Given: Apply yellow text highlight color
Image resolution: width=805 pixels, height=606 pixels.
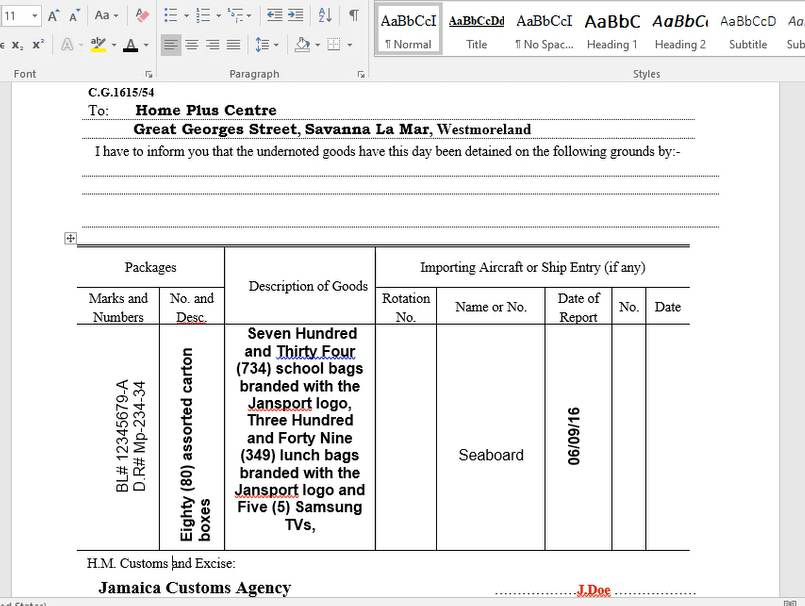Looking at the screenshot, I should point(96,45).
